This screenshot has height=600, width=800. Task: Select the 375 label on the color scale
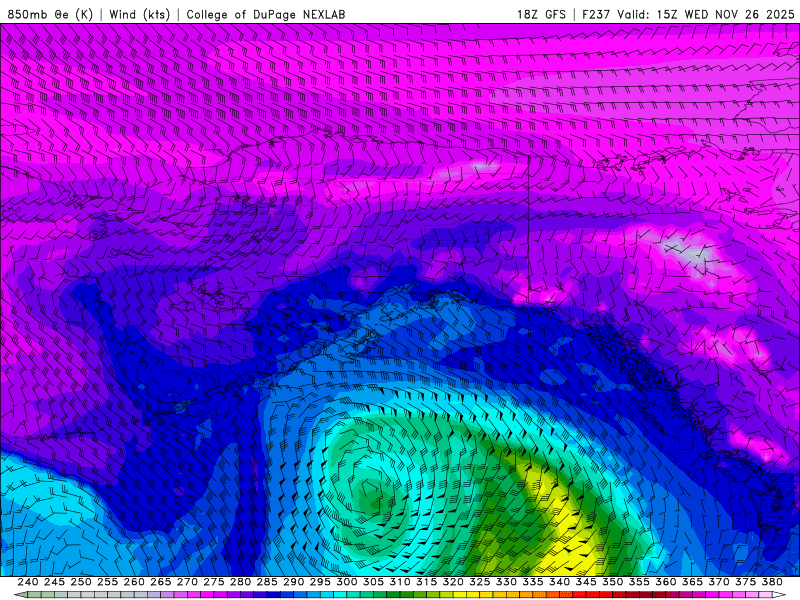coord(745,582)
